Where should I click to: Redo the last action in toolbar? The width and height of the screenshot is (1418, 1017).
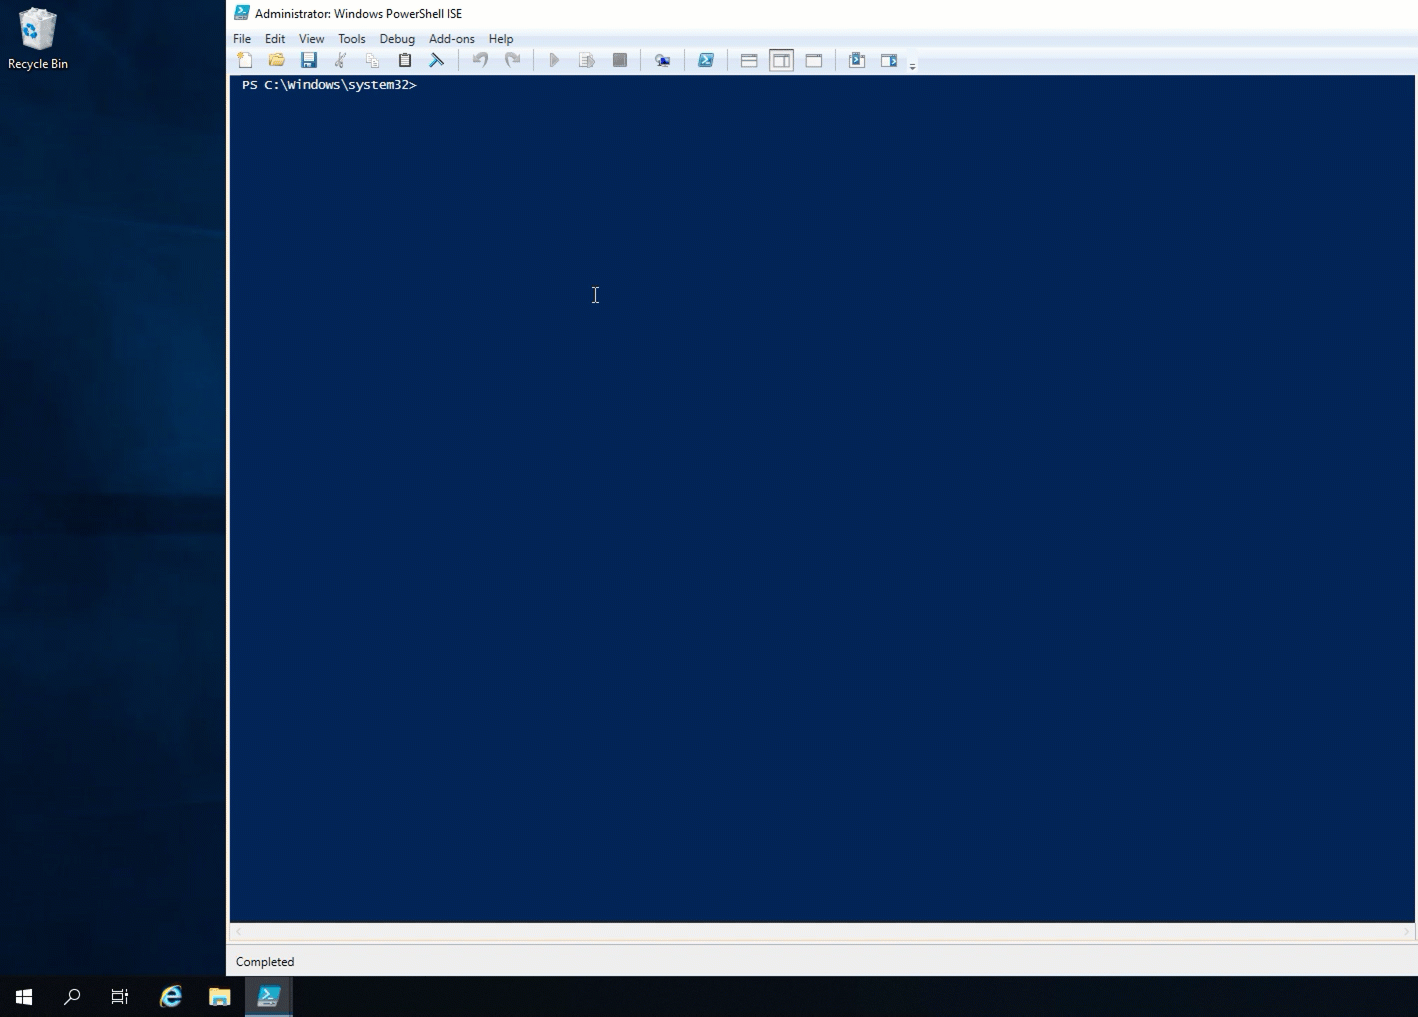[x=513, y=61]
